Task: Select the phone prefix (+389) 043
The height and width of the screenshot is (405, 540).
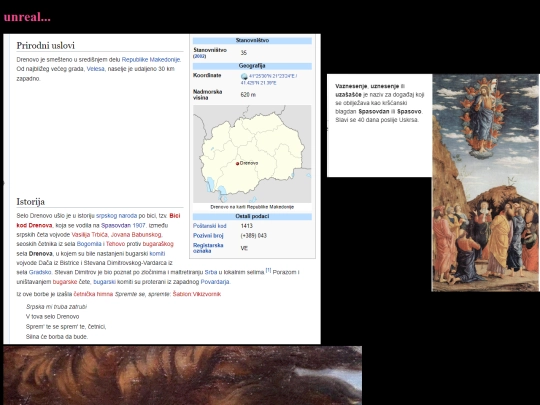Action: pyautogui.click(x=253, y=236)
